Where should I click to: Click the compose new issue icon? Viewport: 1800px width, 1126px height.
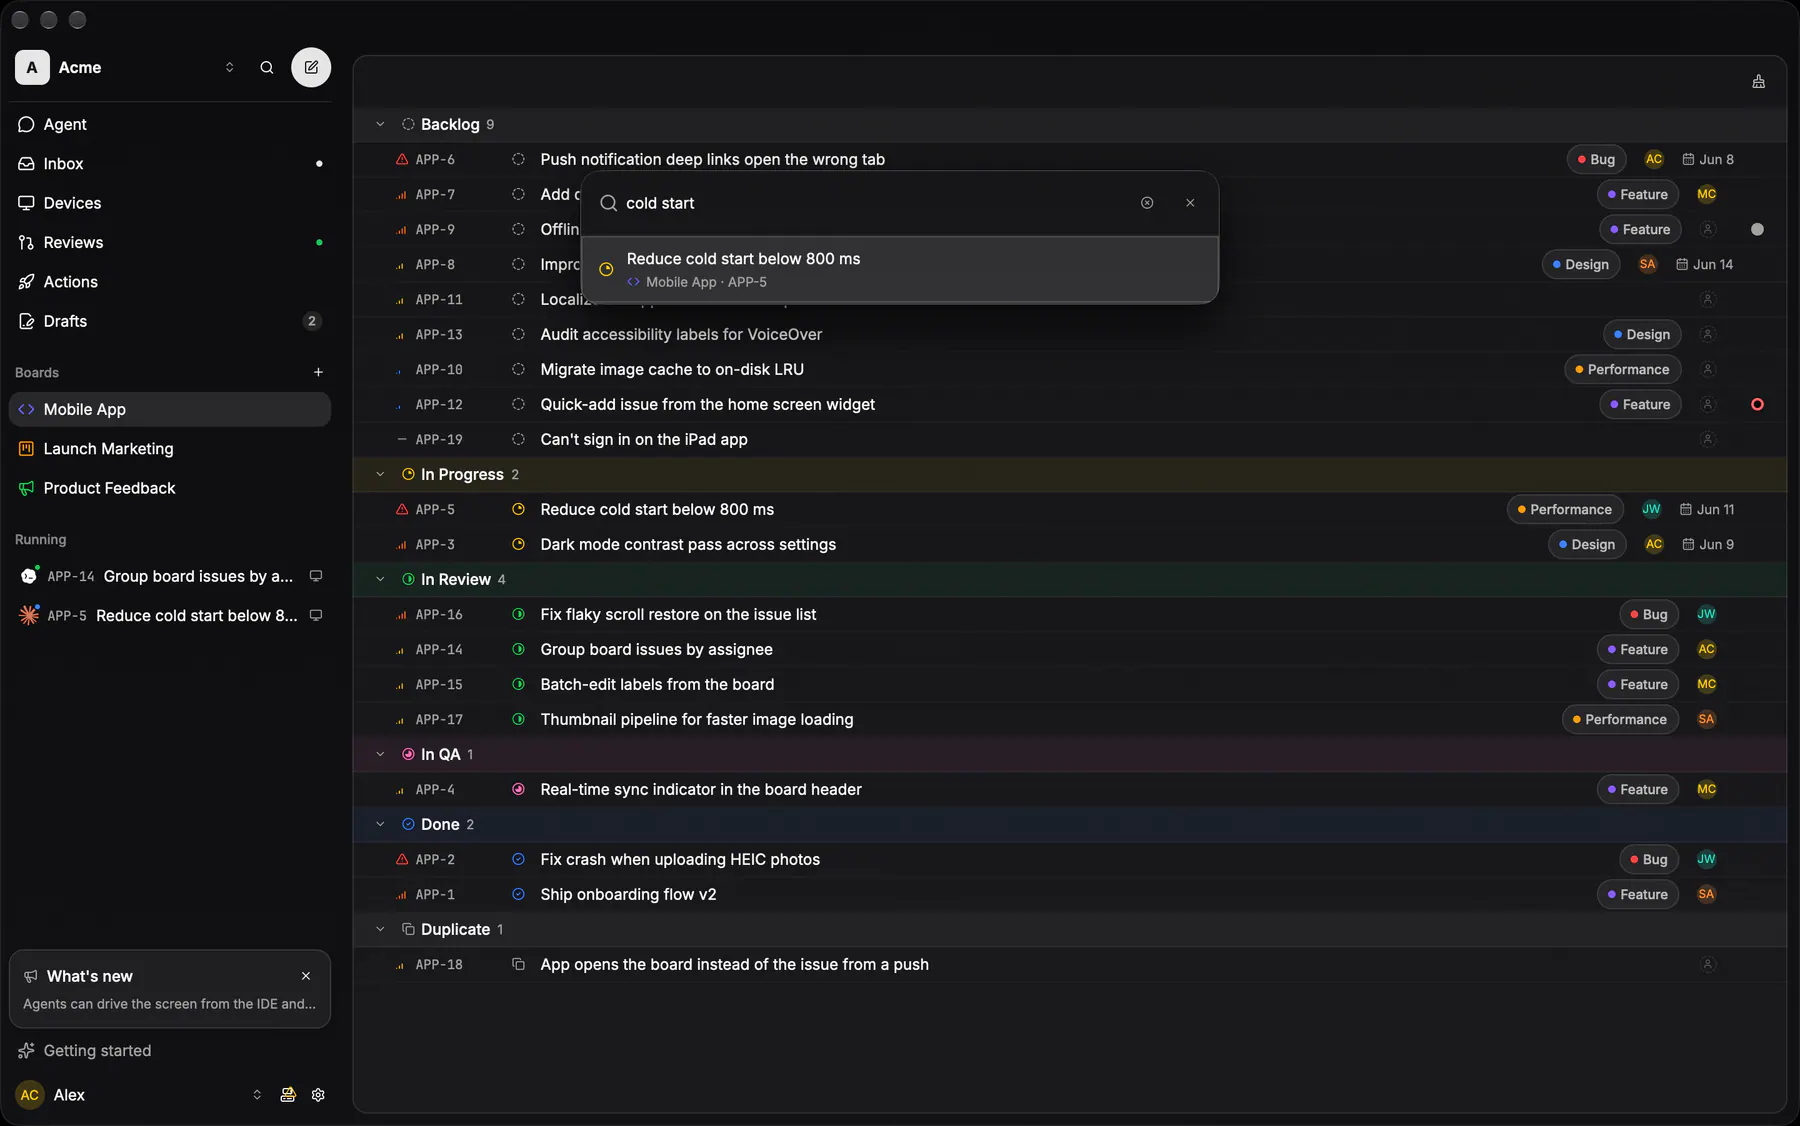[311, 67]
